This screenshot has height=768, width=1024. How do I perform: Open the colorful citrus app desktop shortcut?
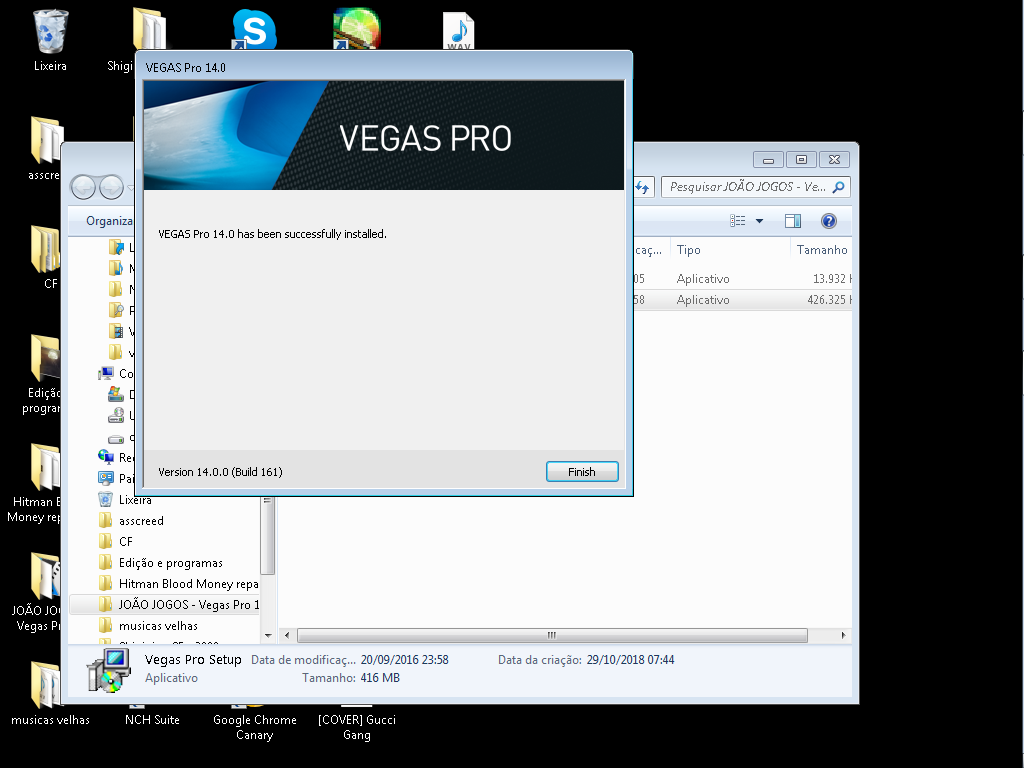coord(356,29)
